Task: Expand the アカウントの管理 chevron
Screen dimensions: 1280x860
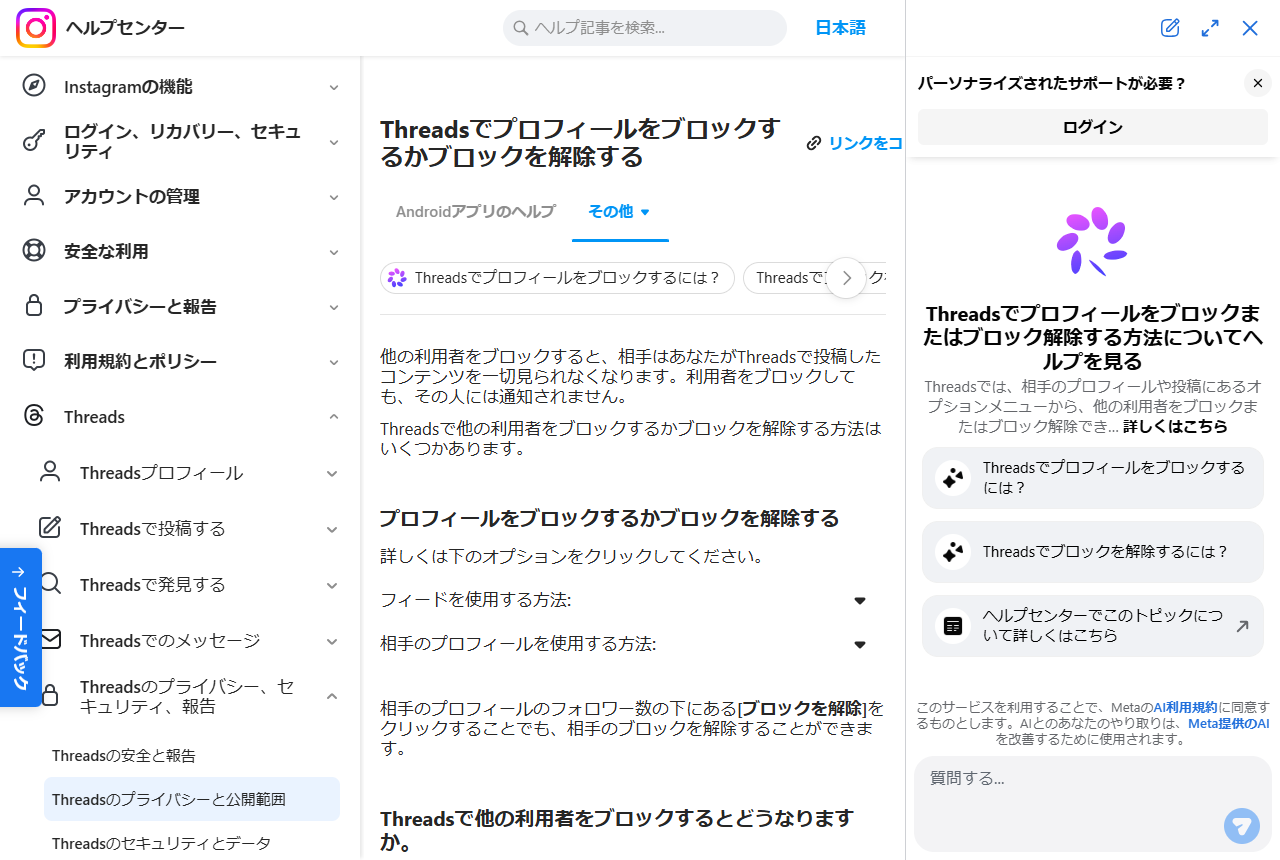Action: click(334, 197)
